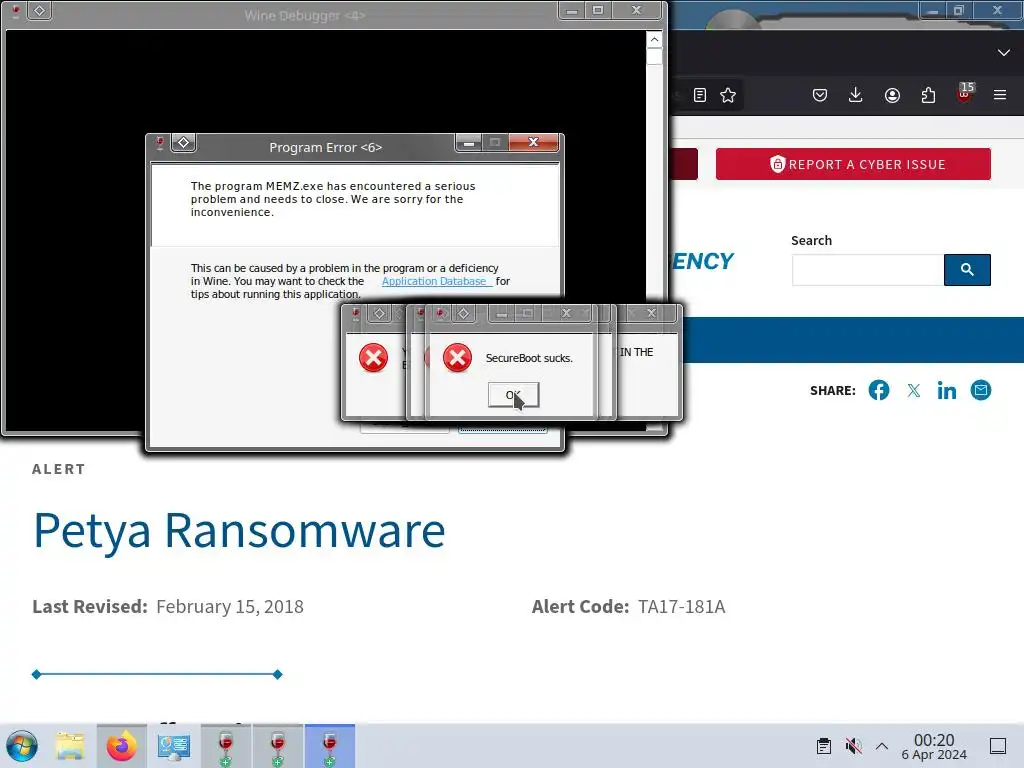
Task: Open Firefox extensions puzzle icon
Action: tap(928, 95)
